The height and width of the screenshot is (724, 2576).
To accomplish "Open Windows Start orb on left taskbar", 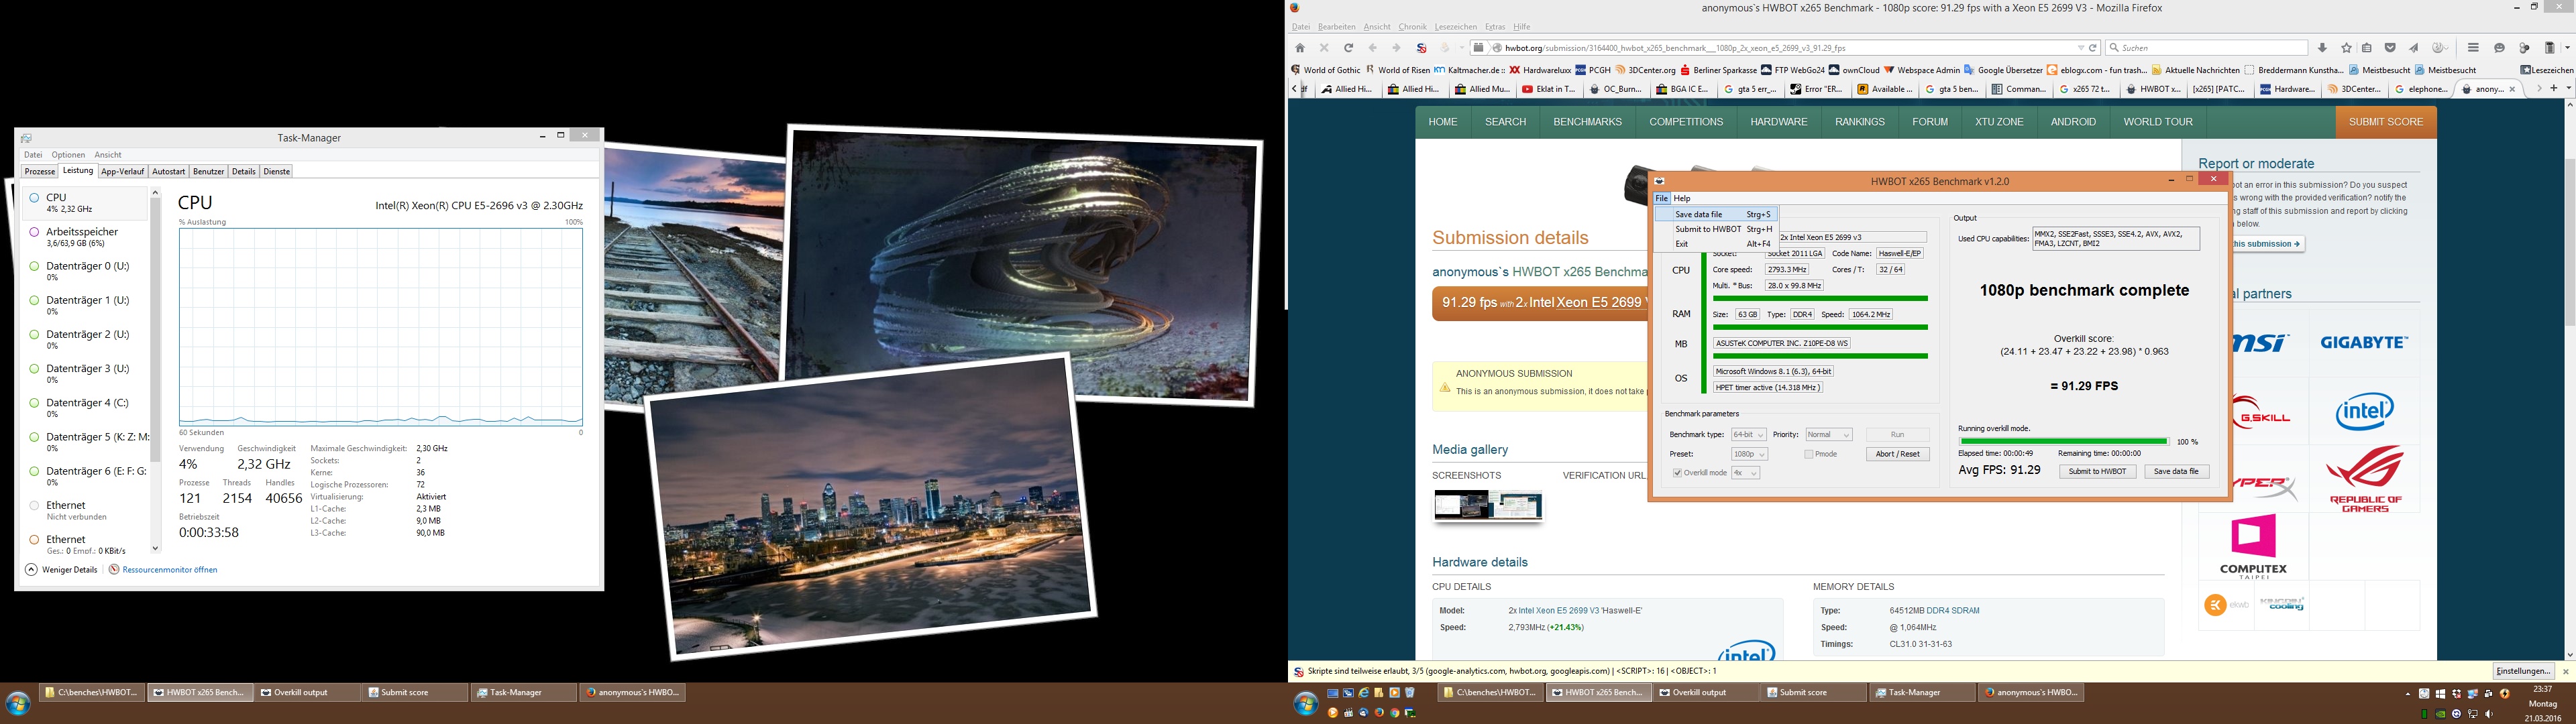I will click(x=19, y=703).
